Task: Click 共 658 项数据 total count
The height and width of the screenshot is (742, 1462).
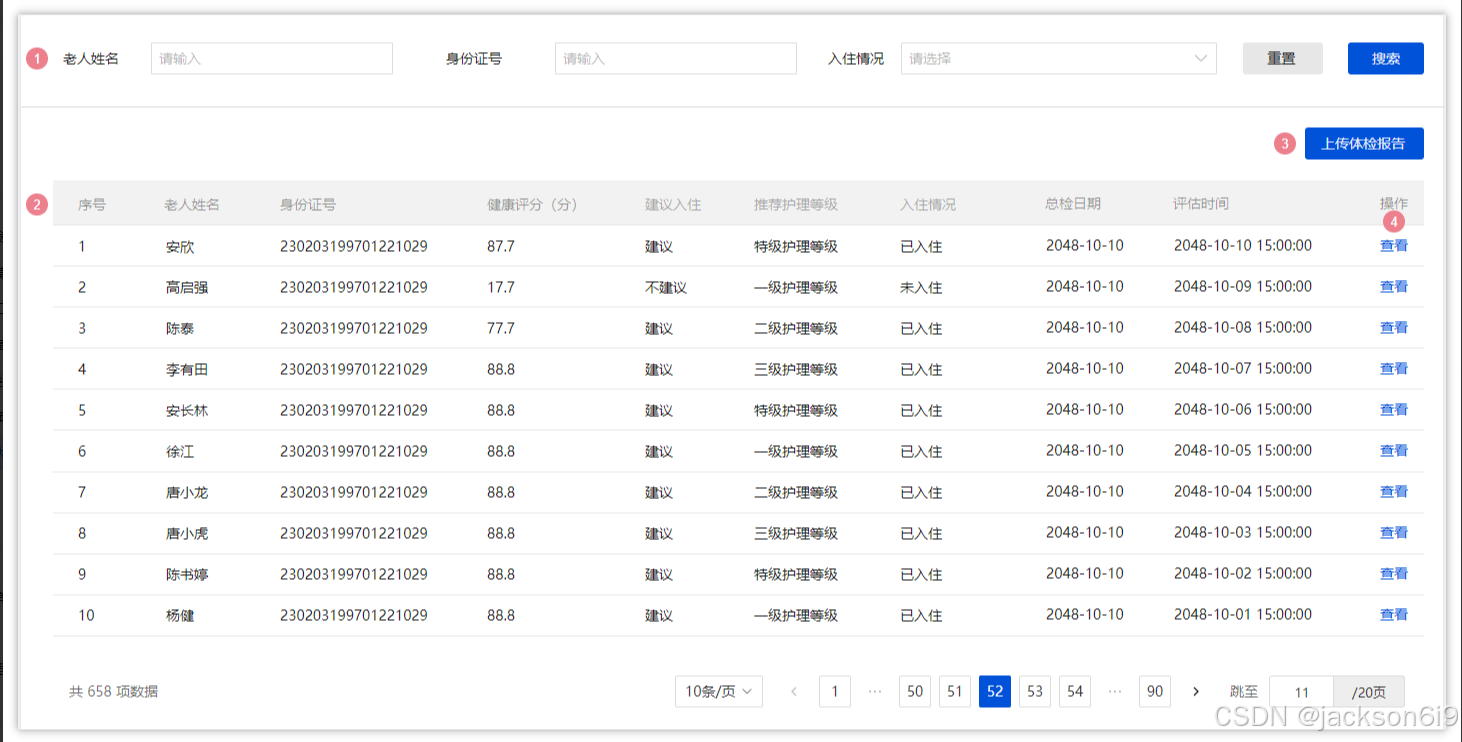Action: [113, 691]
